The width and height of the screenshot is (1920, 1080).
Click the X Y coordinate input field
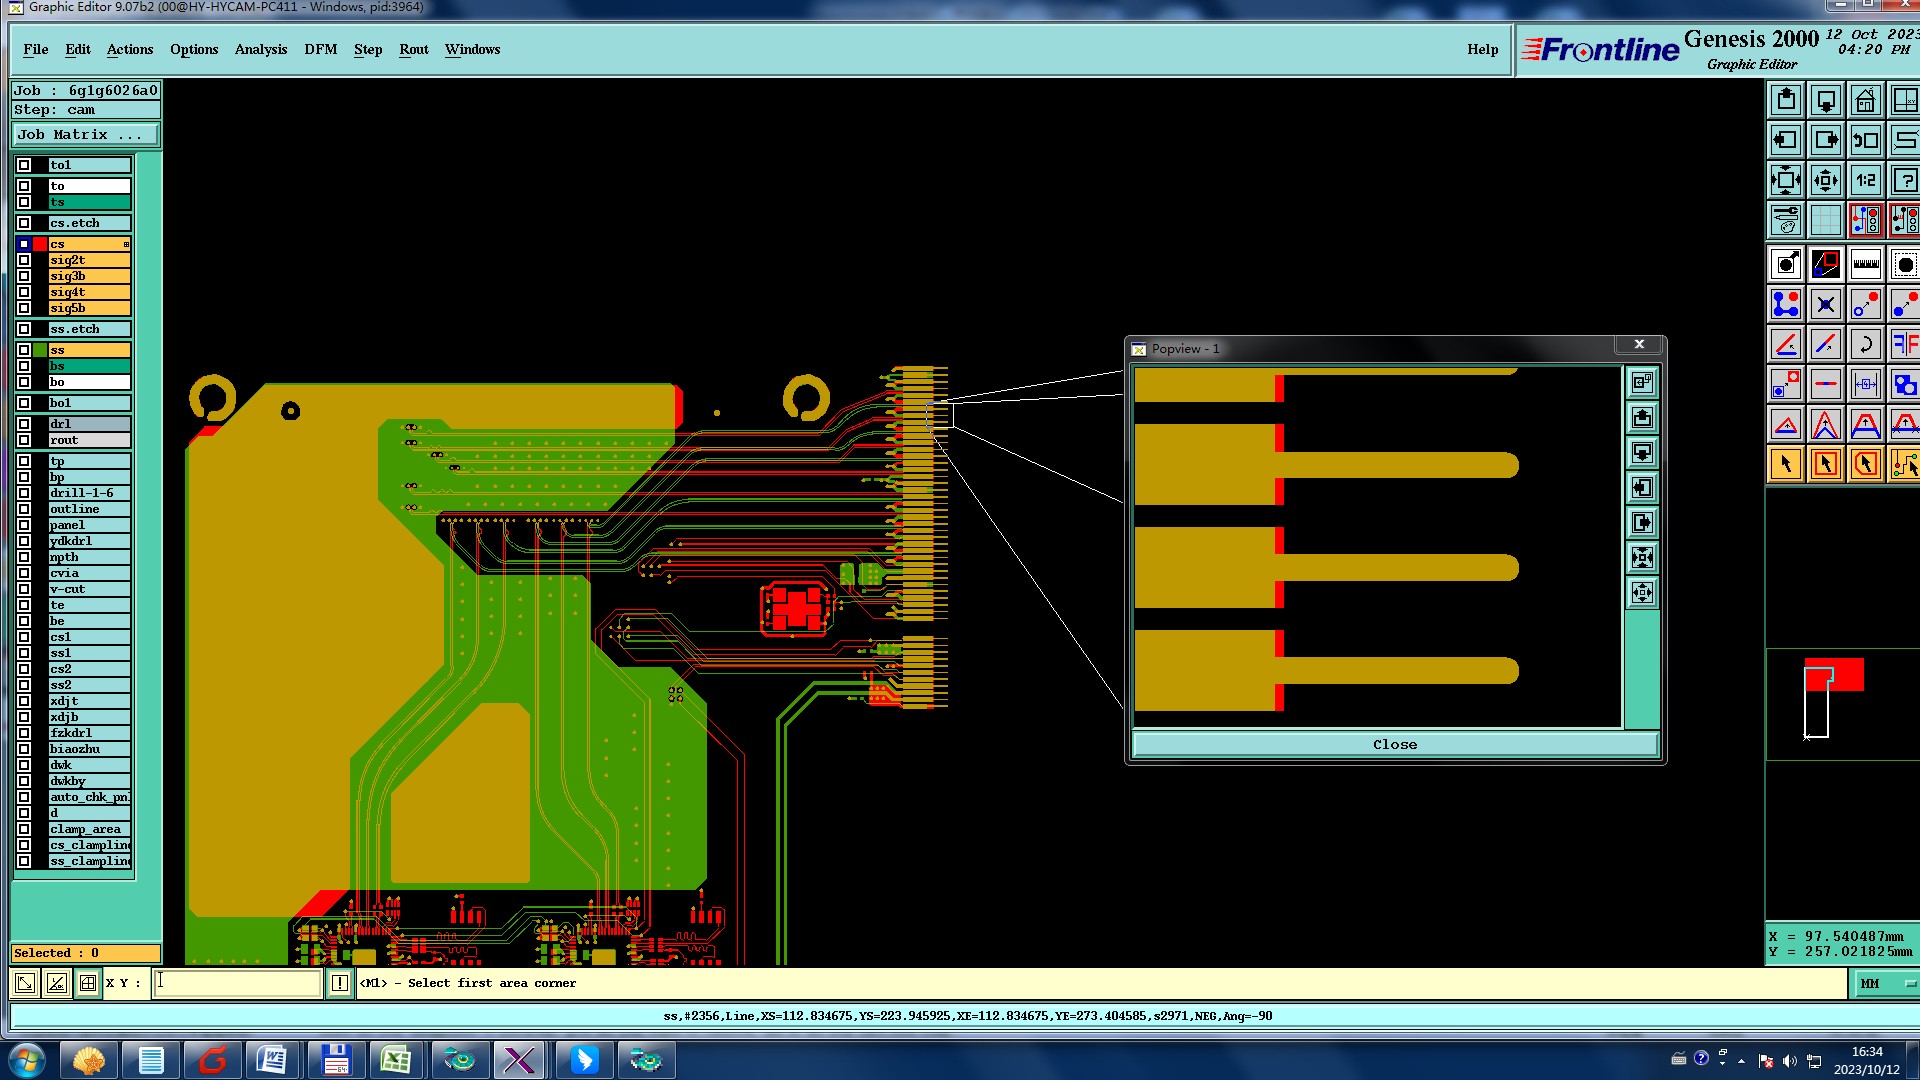pyautogui.click(x=238, y=984)
